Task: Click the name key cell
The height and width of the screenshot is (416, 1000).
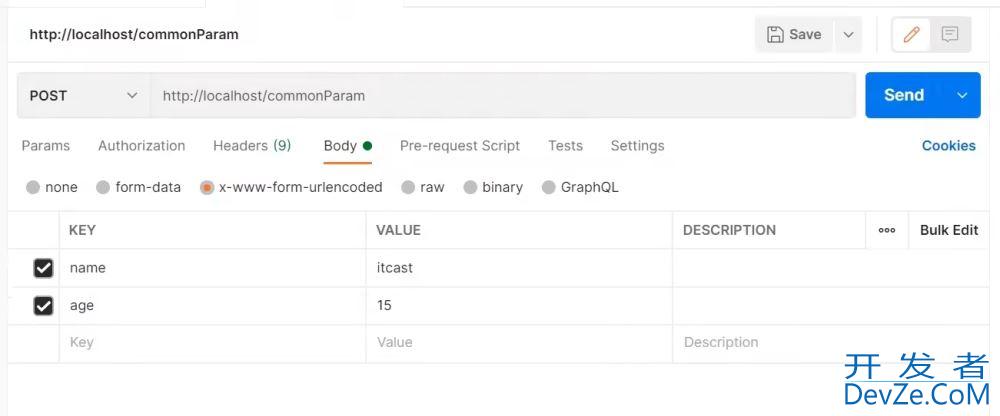Action: pyautogui.click(x=213, y=268)
